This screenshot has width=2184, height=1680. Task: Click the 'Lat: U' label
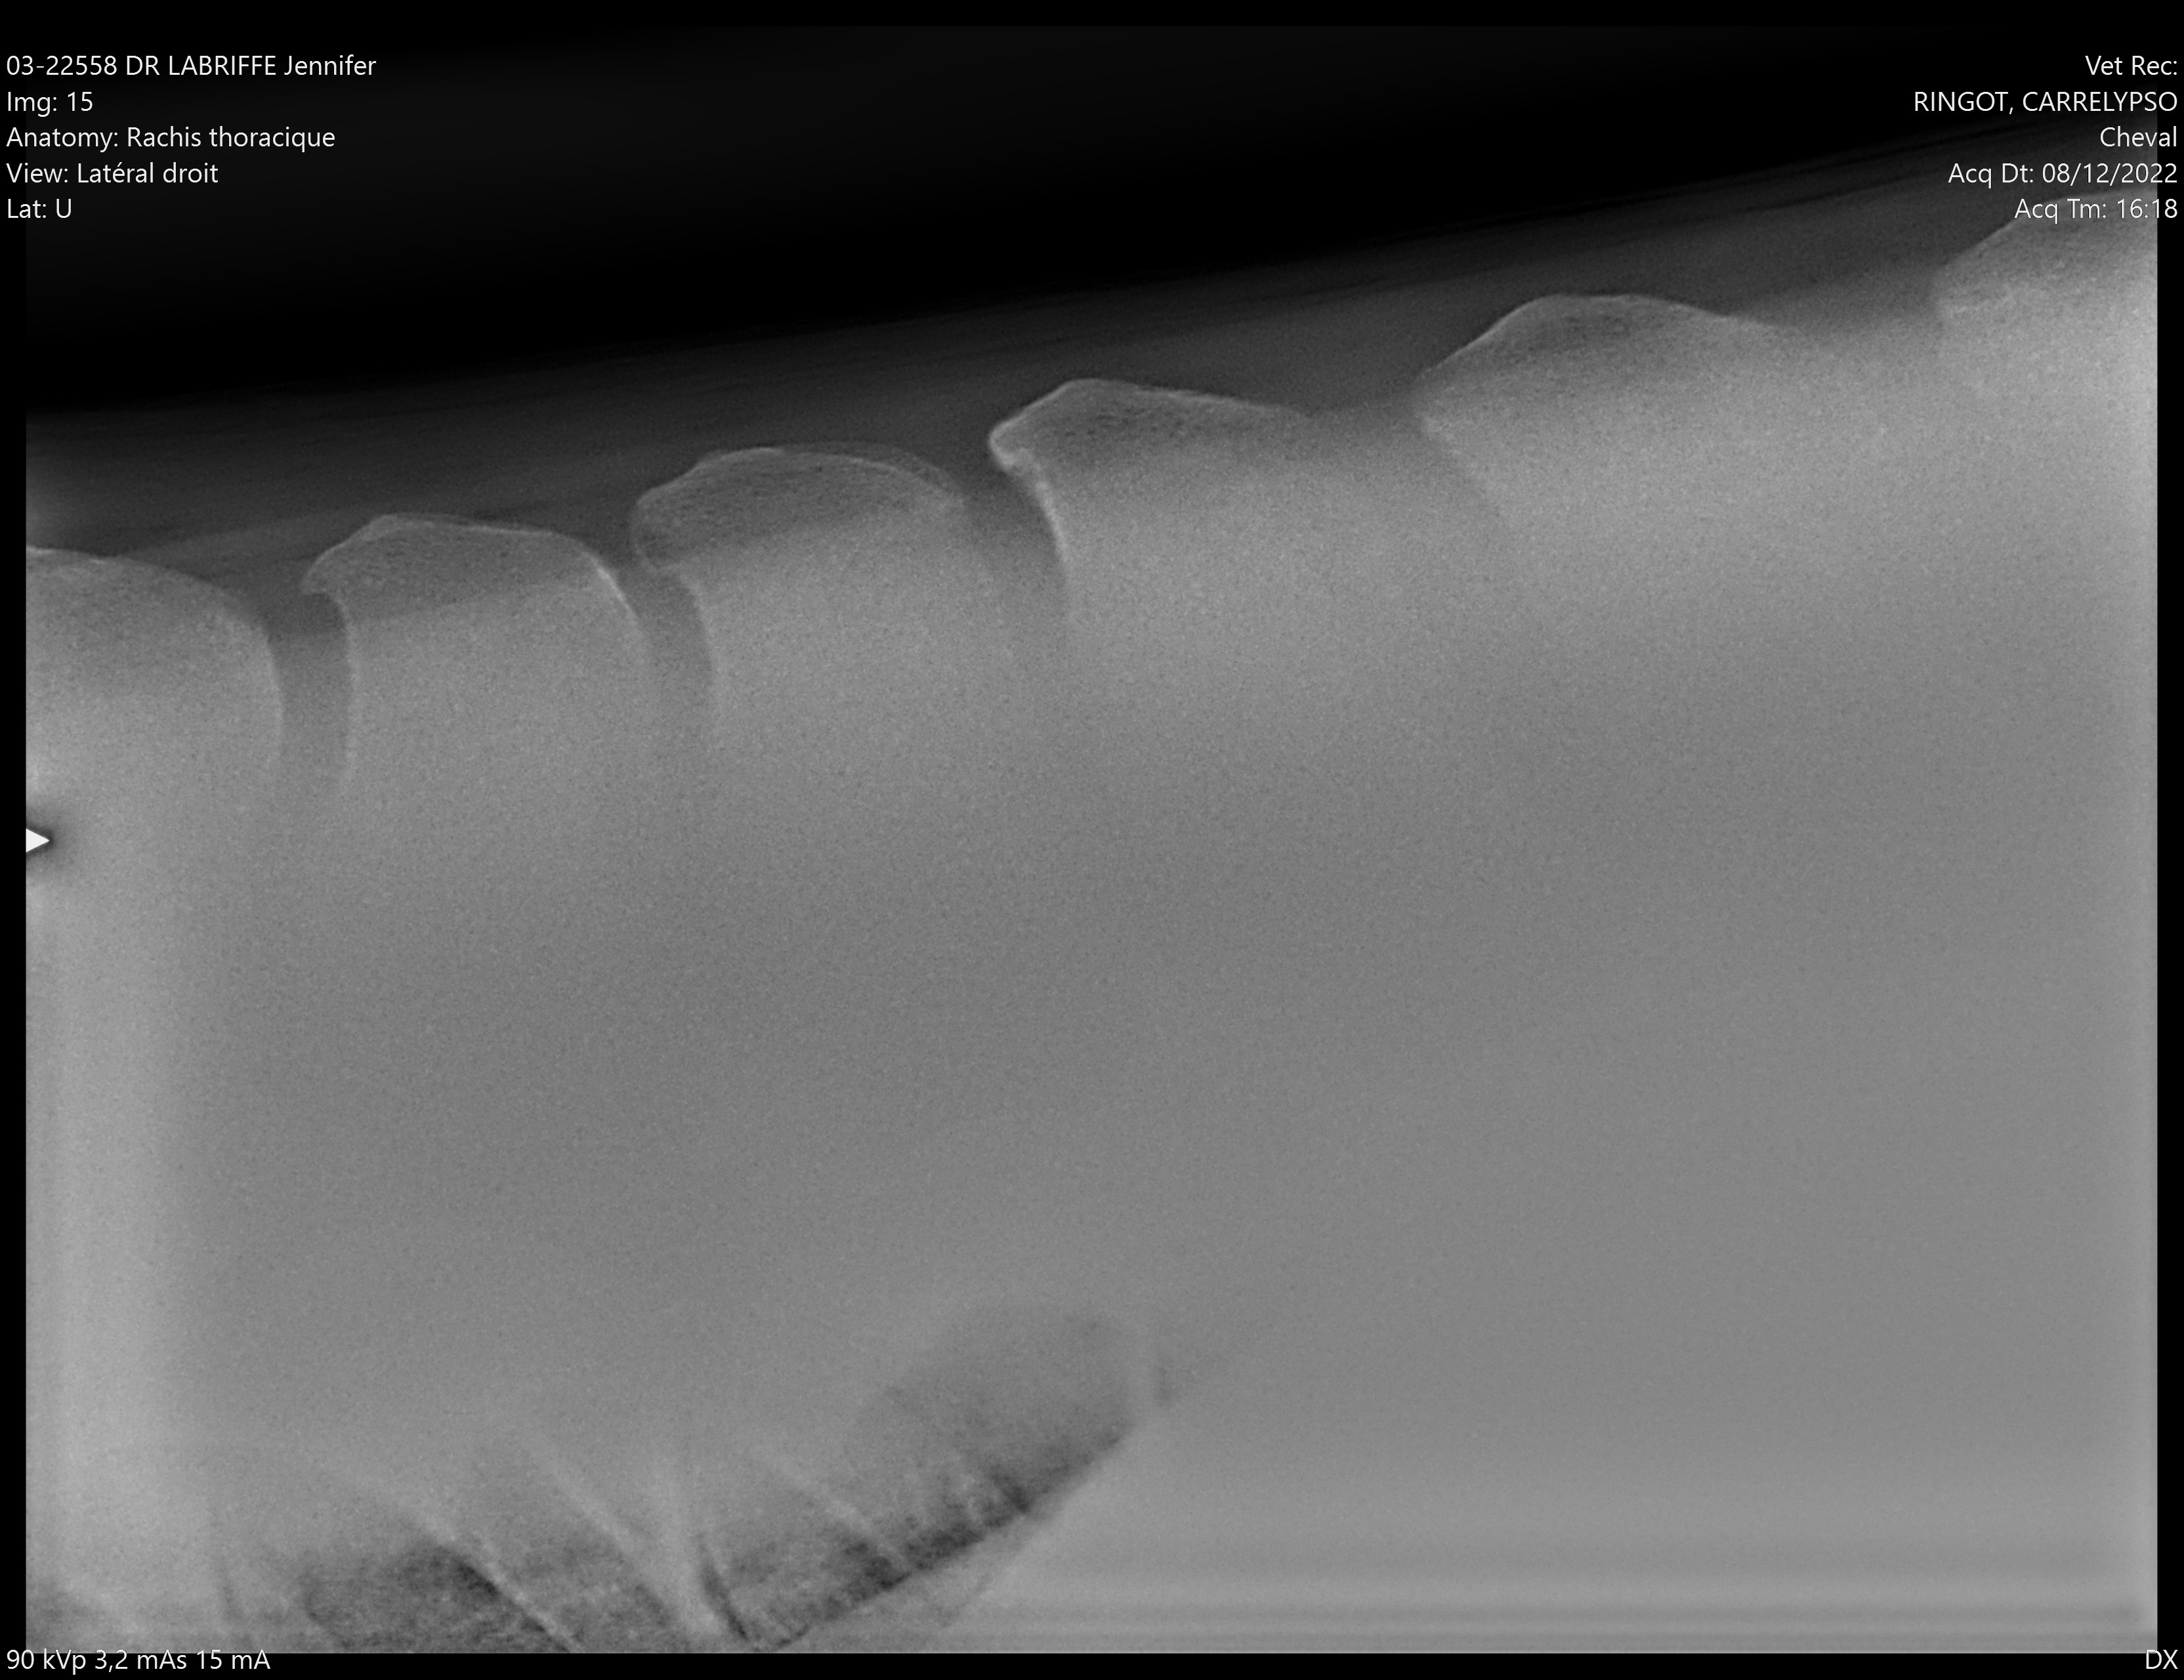[x=39, y=209]
